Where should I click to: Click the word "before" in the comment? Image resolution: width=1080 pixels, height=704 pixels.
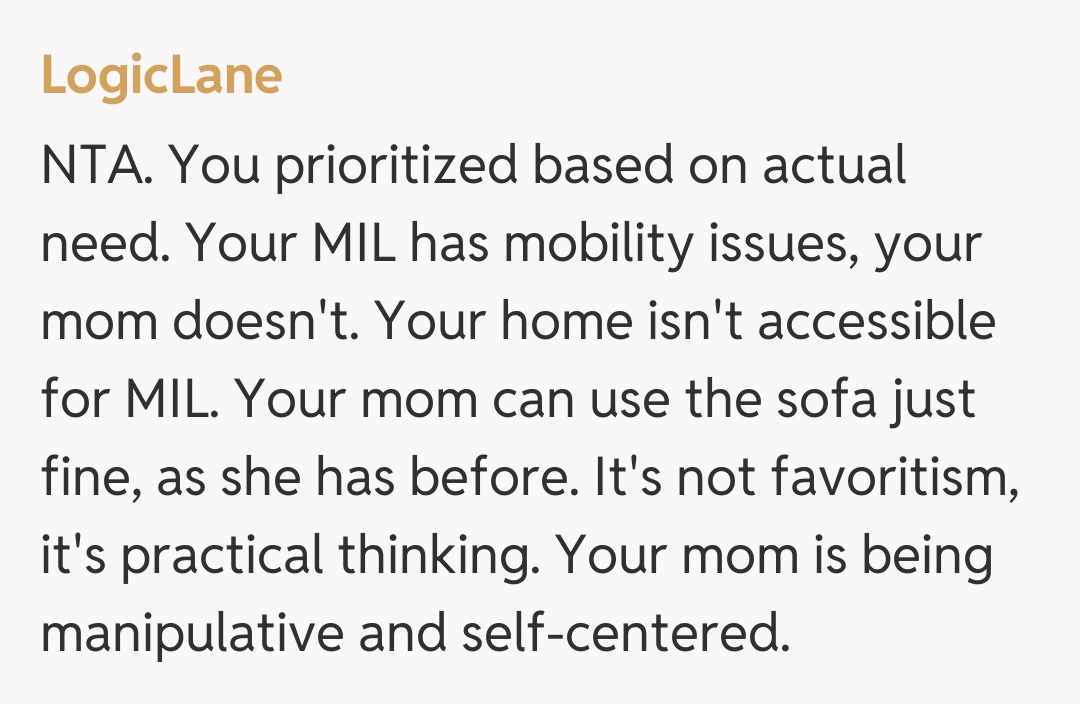[492, 479]
